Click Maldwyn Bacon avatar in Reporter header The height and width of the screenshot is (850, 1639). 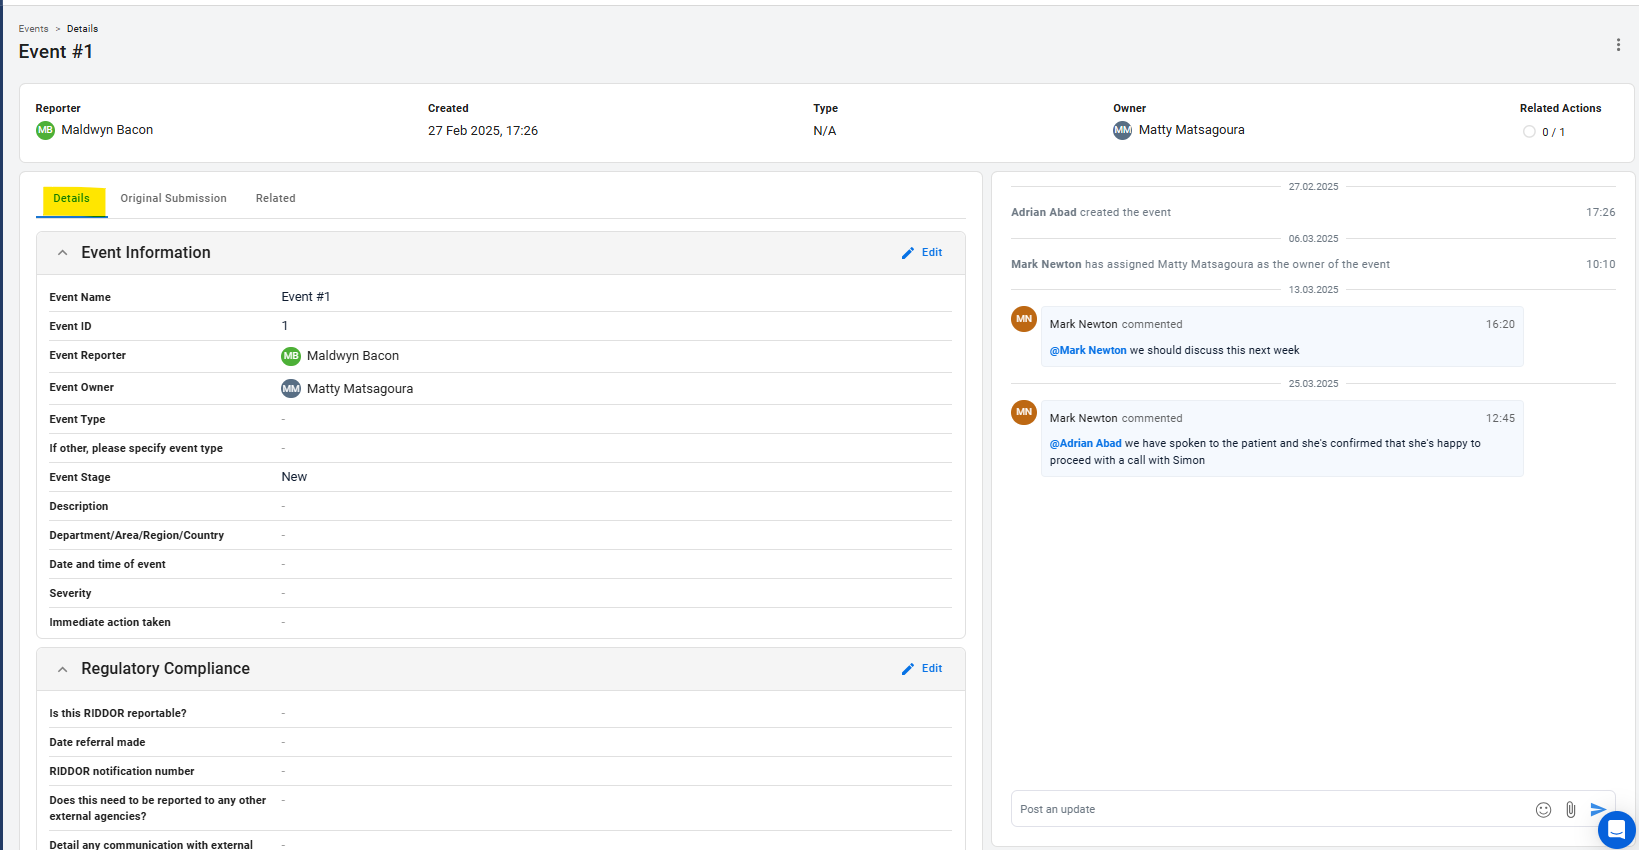coord(45,130)
